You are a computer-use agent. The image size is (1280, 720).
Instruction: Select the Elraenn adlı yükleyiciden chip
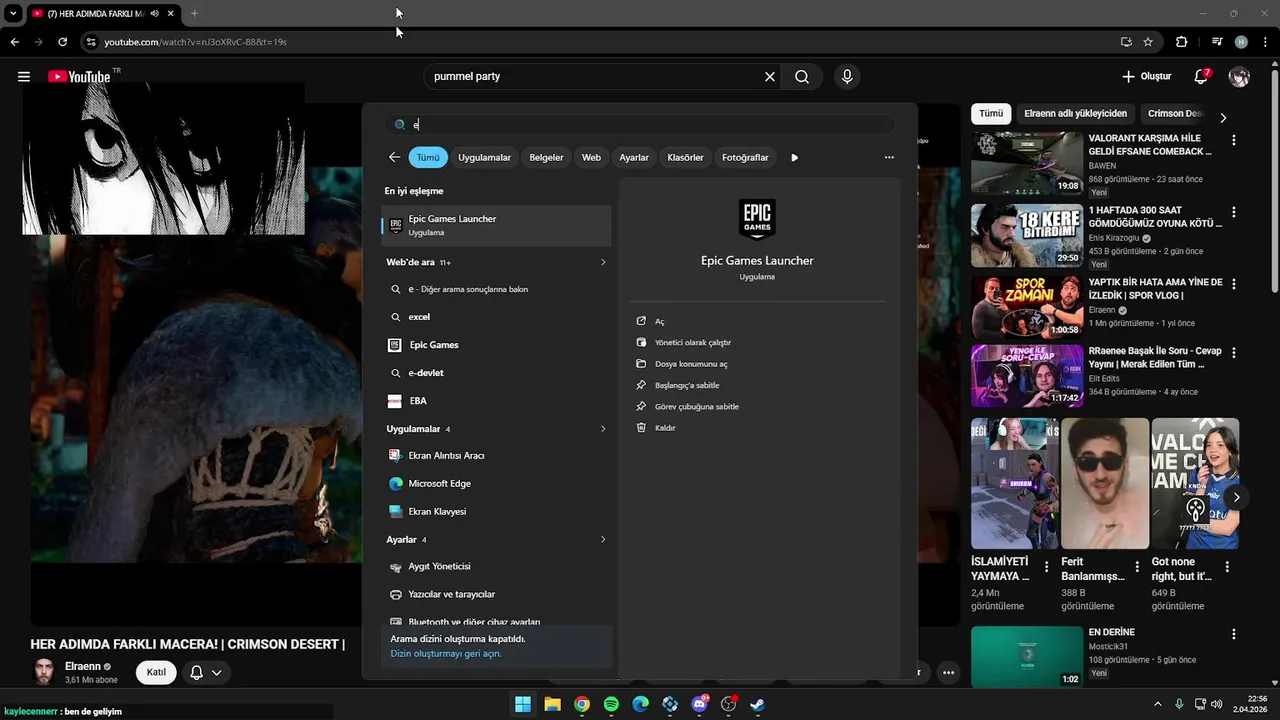click(x=1075, y=114)
